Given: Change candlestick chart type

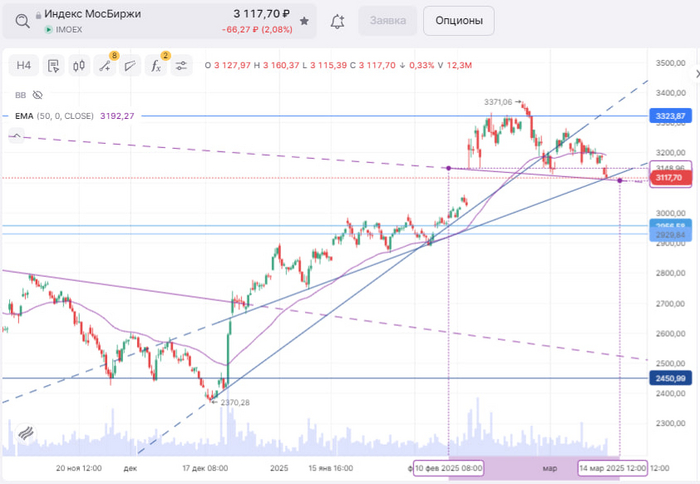Looking at the screenshot, I should [x=80, y=66].
